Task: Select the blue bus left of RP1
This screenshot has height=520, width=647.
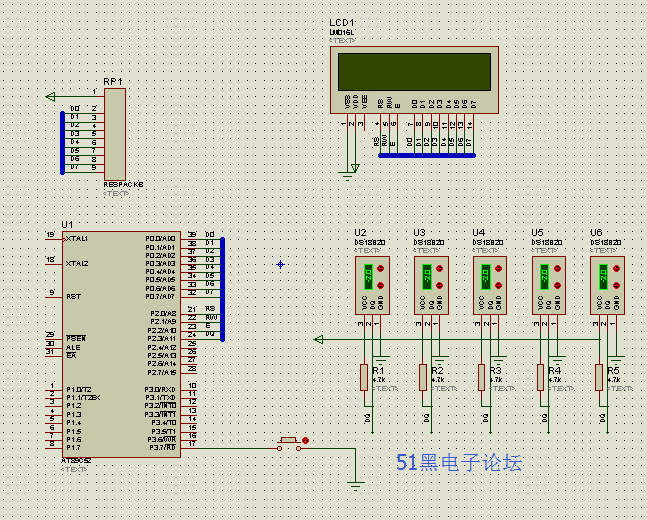Action: (63, 143)
